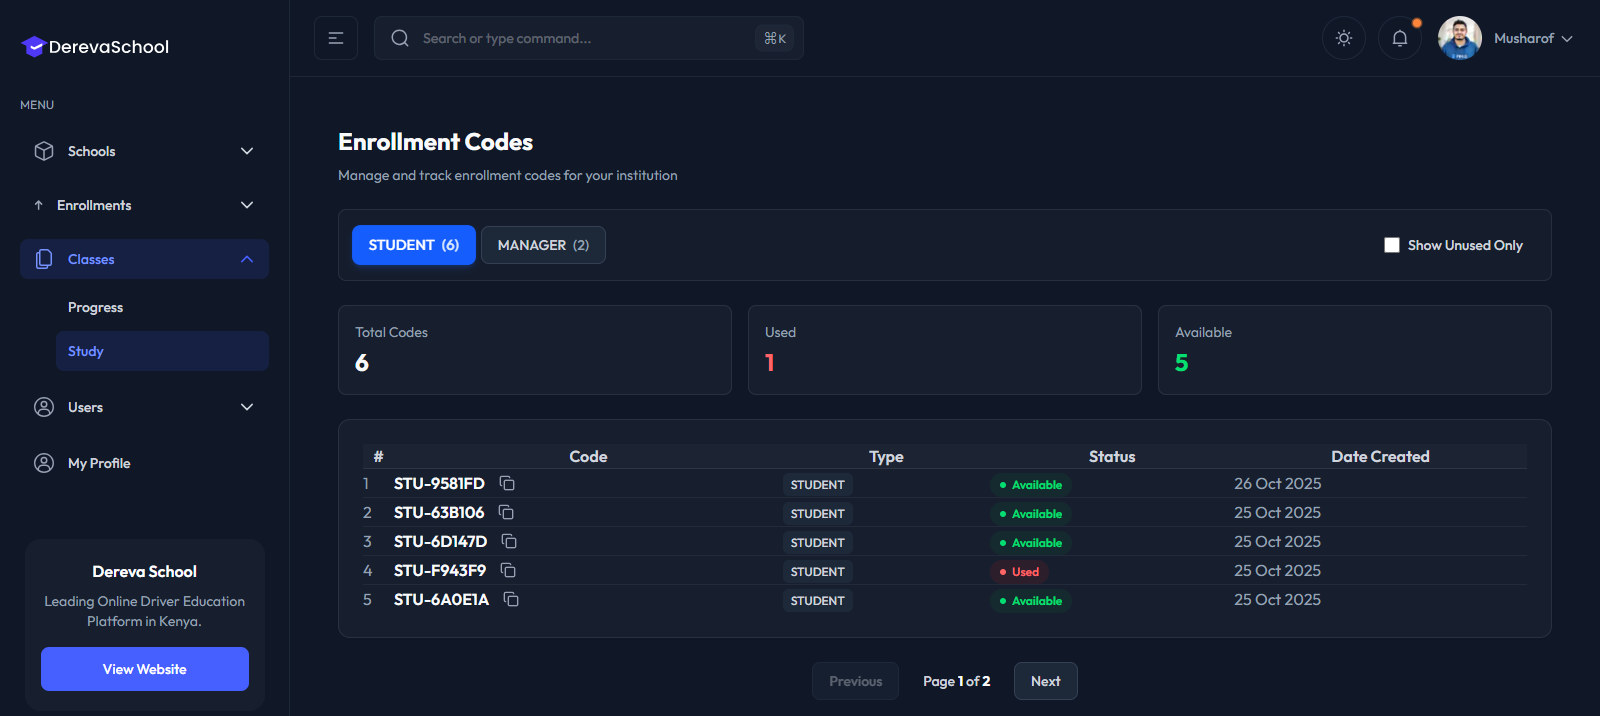Click the Musharof profile avatar
Screen dimensions: 1600x716
coord(1460,38)
